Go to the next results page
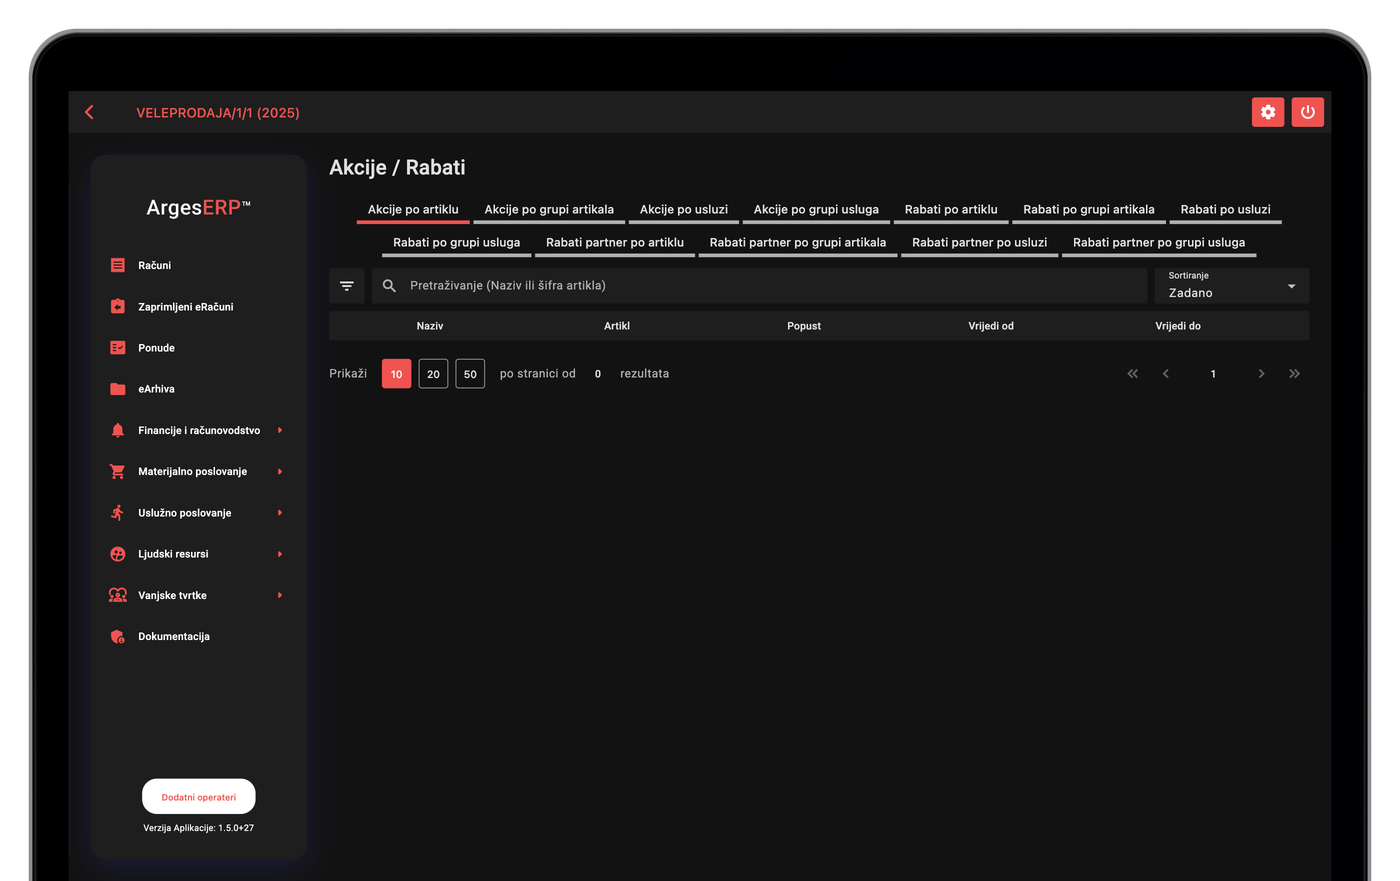This screenshot has height=881, width=1400. point(1261,373)
